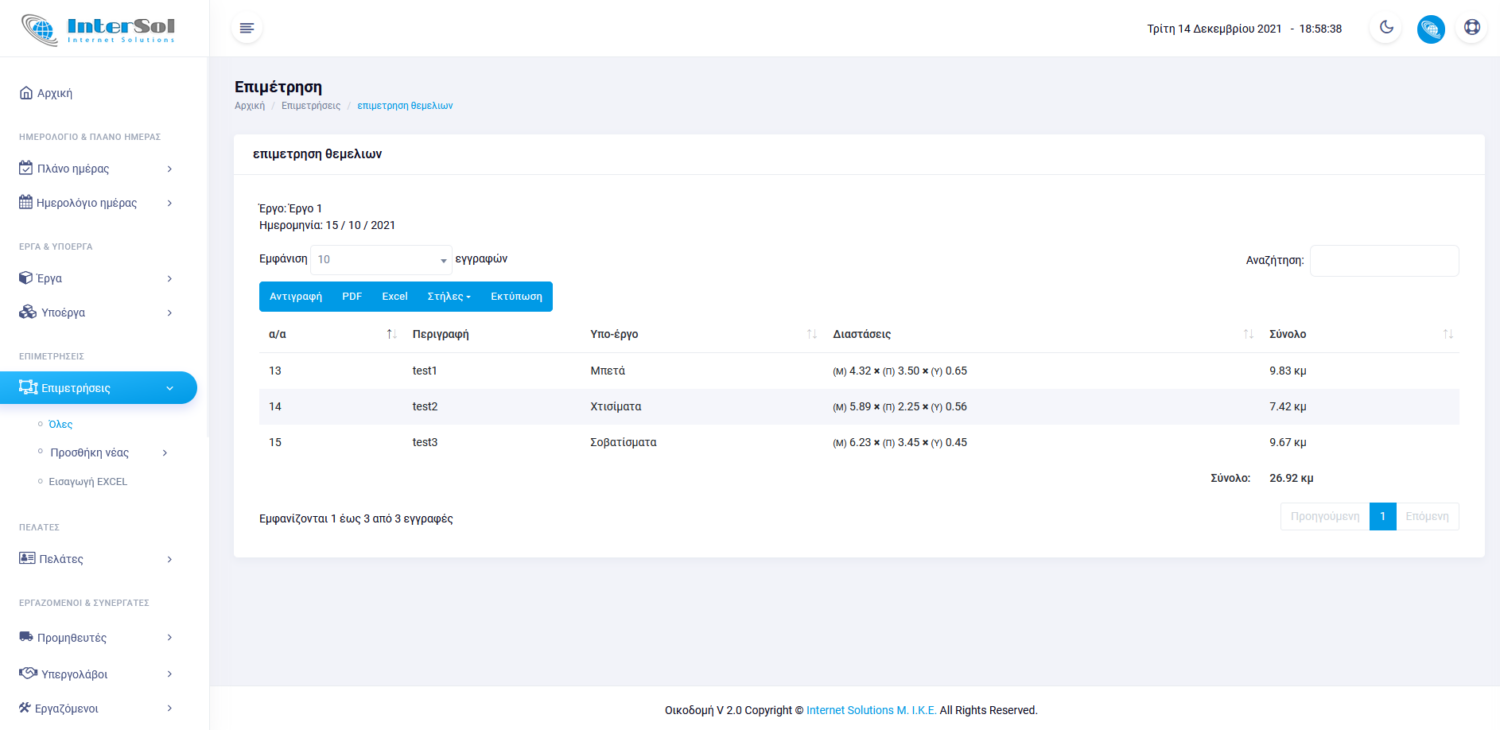Click the hamburger menu icon
This screenshot has width=1500, height=730.
click(247, 28)
